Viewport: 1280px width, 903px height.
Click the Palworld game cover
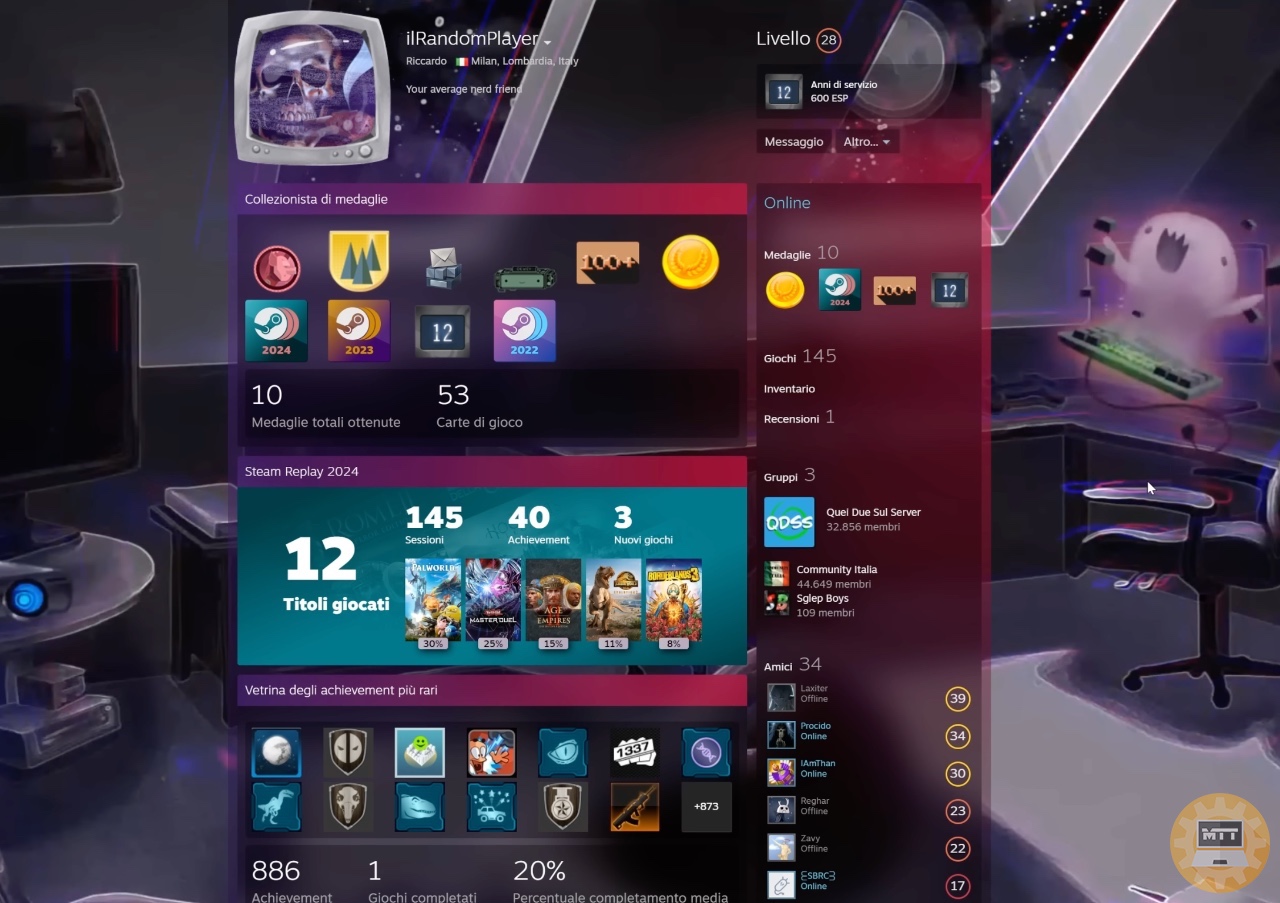tap(433, 599)
